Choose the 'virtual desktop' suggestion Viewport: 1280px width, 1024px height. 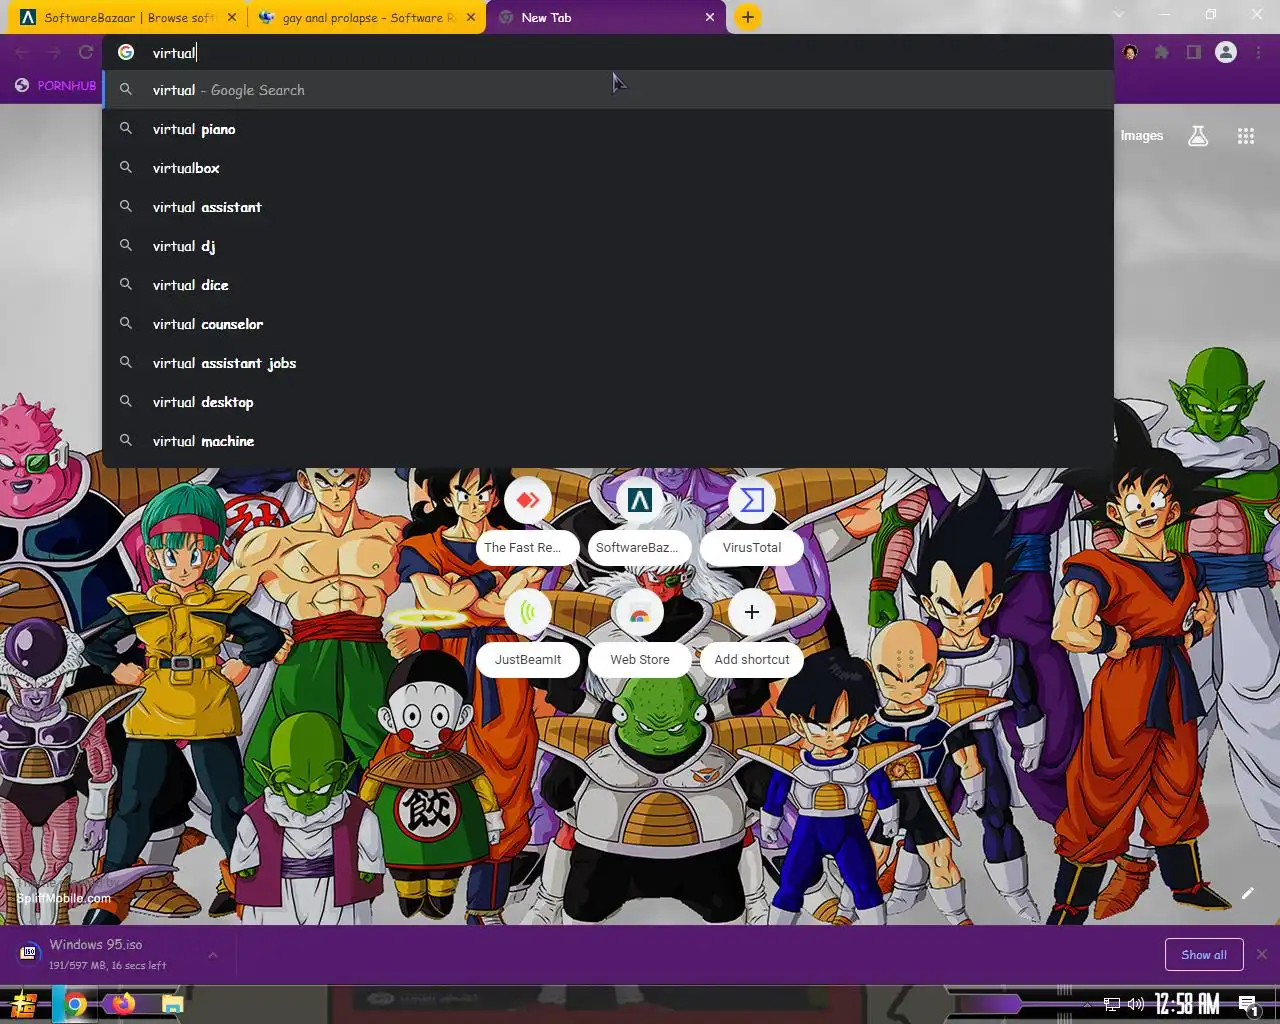608,402
